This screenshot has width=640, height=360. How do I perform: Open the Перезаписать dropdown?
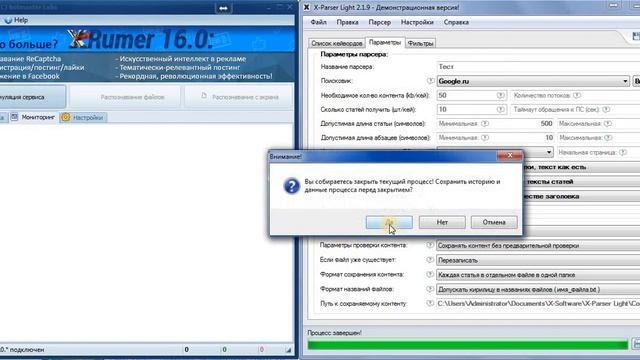pyautogui.click(x=538, y=260)
